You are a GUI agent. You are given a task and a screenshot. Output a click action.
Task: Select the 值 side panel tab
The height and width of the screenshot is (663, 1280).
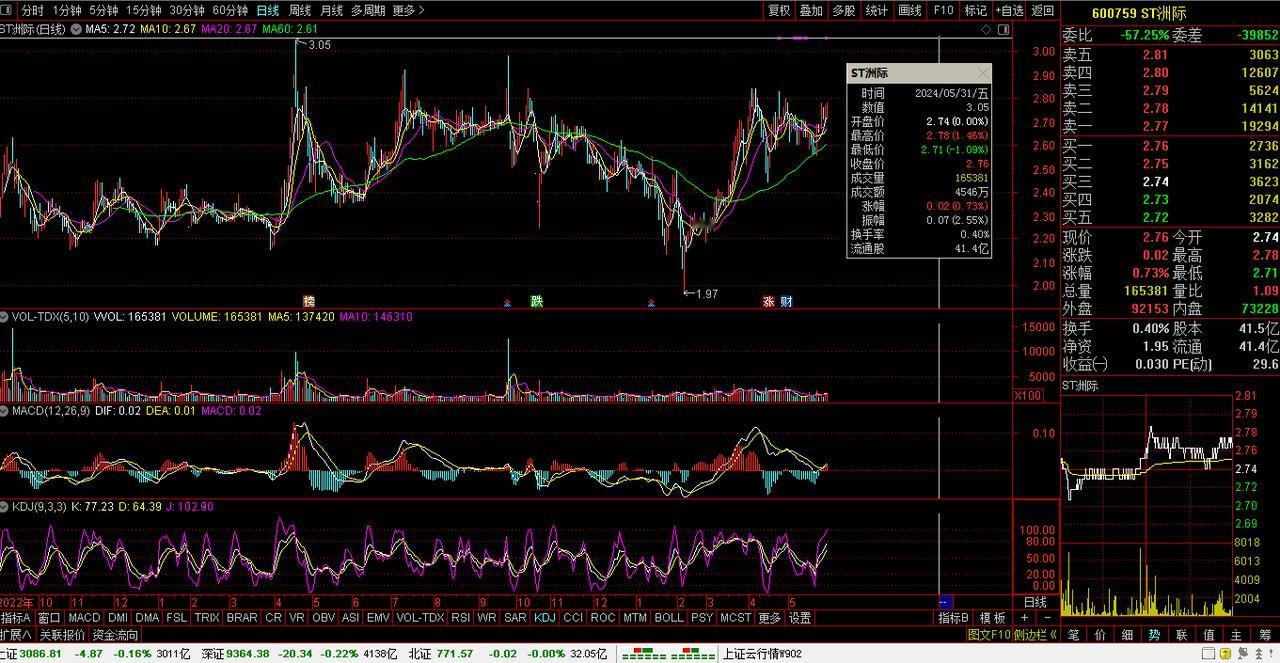(1209, 635)
